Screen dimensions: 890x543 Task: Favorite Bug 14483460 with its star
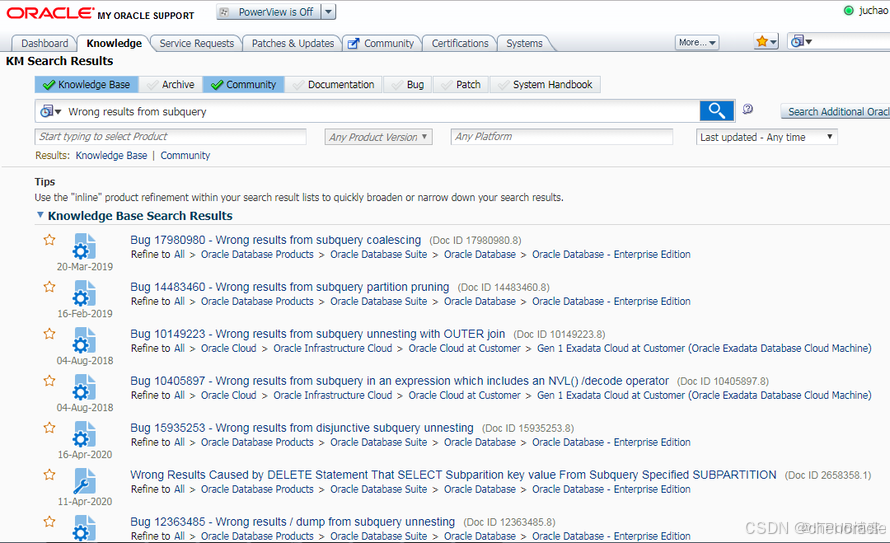pos(49,287)
